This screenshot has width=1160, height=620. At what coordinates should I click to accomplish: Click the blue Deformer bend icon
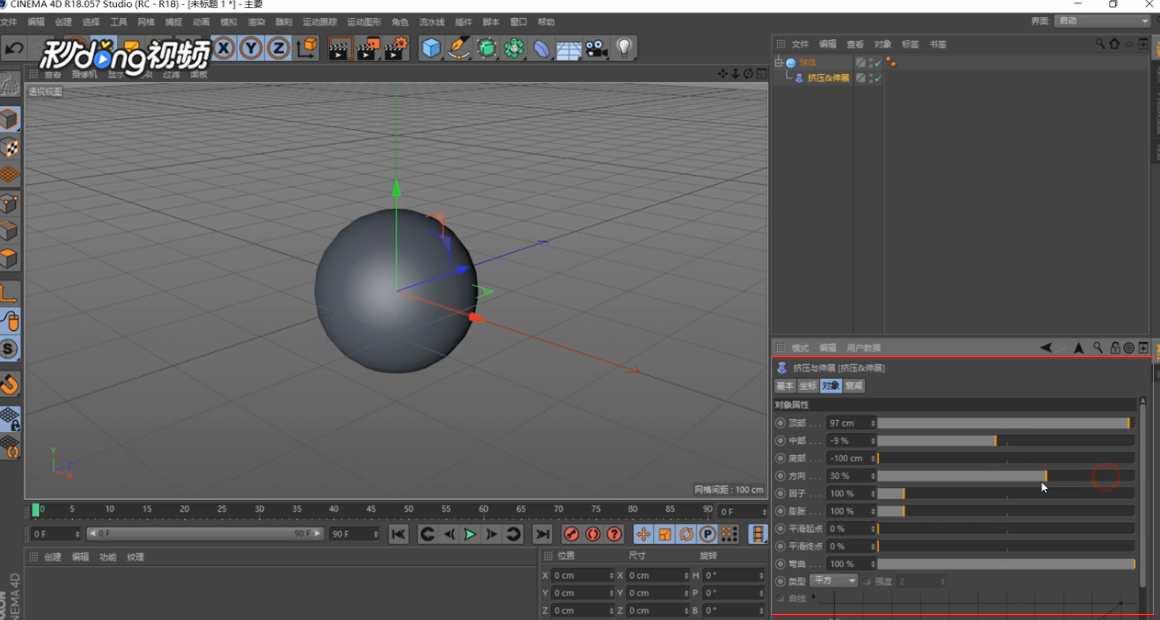click(x=542, y=49)
